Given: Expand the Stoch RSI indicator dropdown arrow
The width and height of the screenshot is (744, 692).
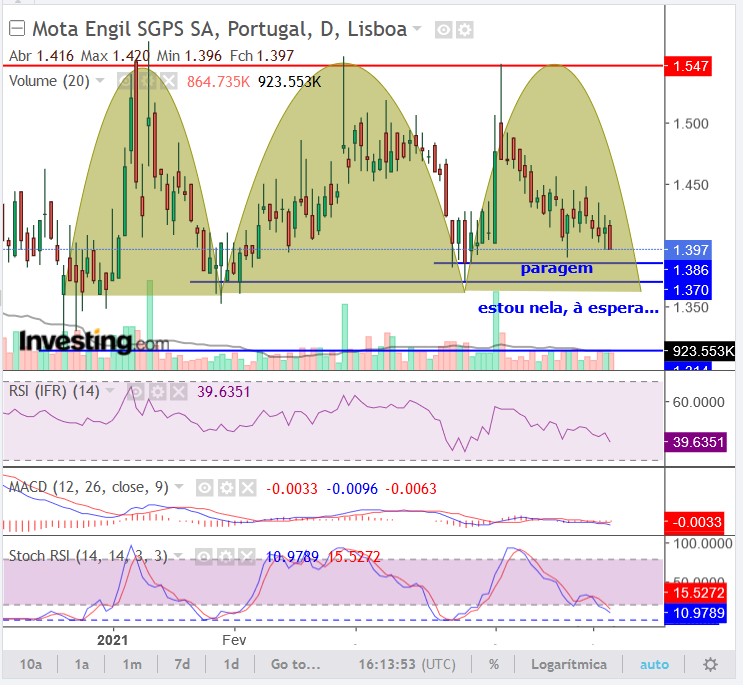Looking at the screenshot, I should (x=178, y=555).
